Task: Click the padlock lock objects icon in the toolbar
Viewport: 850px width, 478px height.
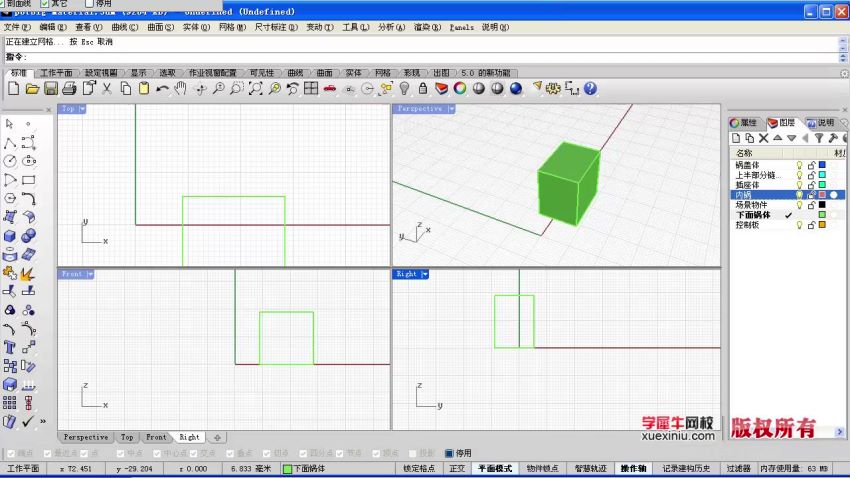Action: point(423,88)
